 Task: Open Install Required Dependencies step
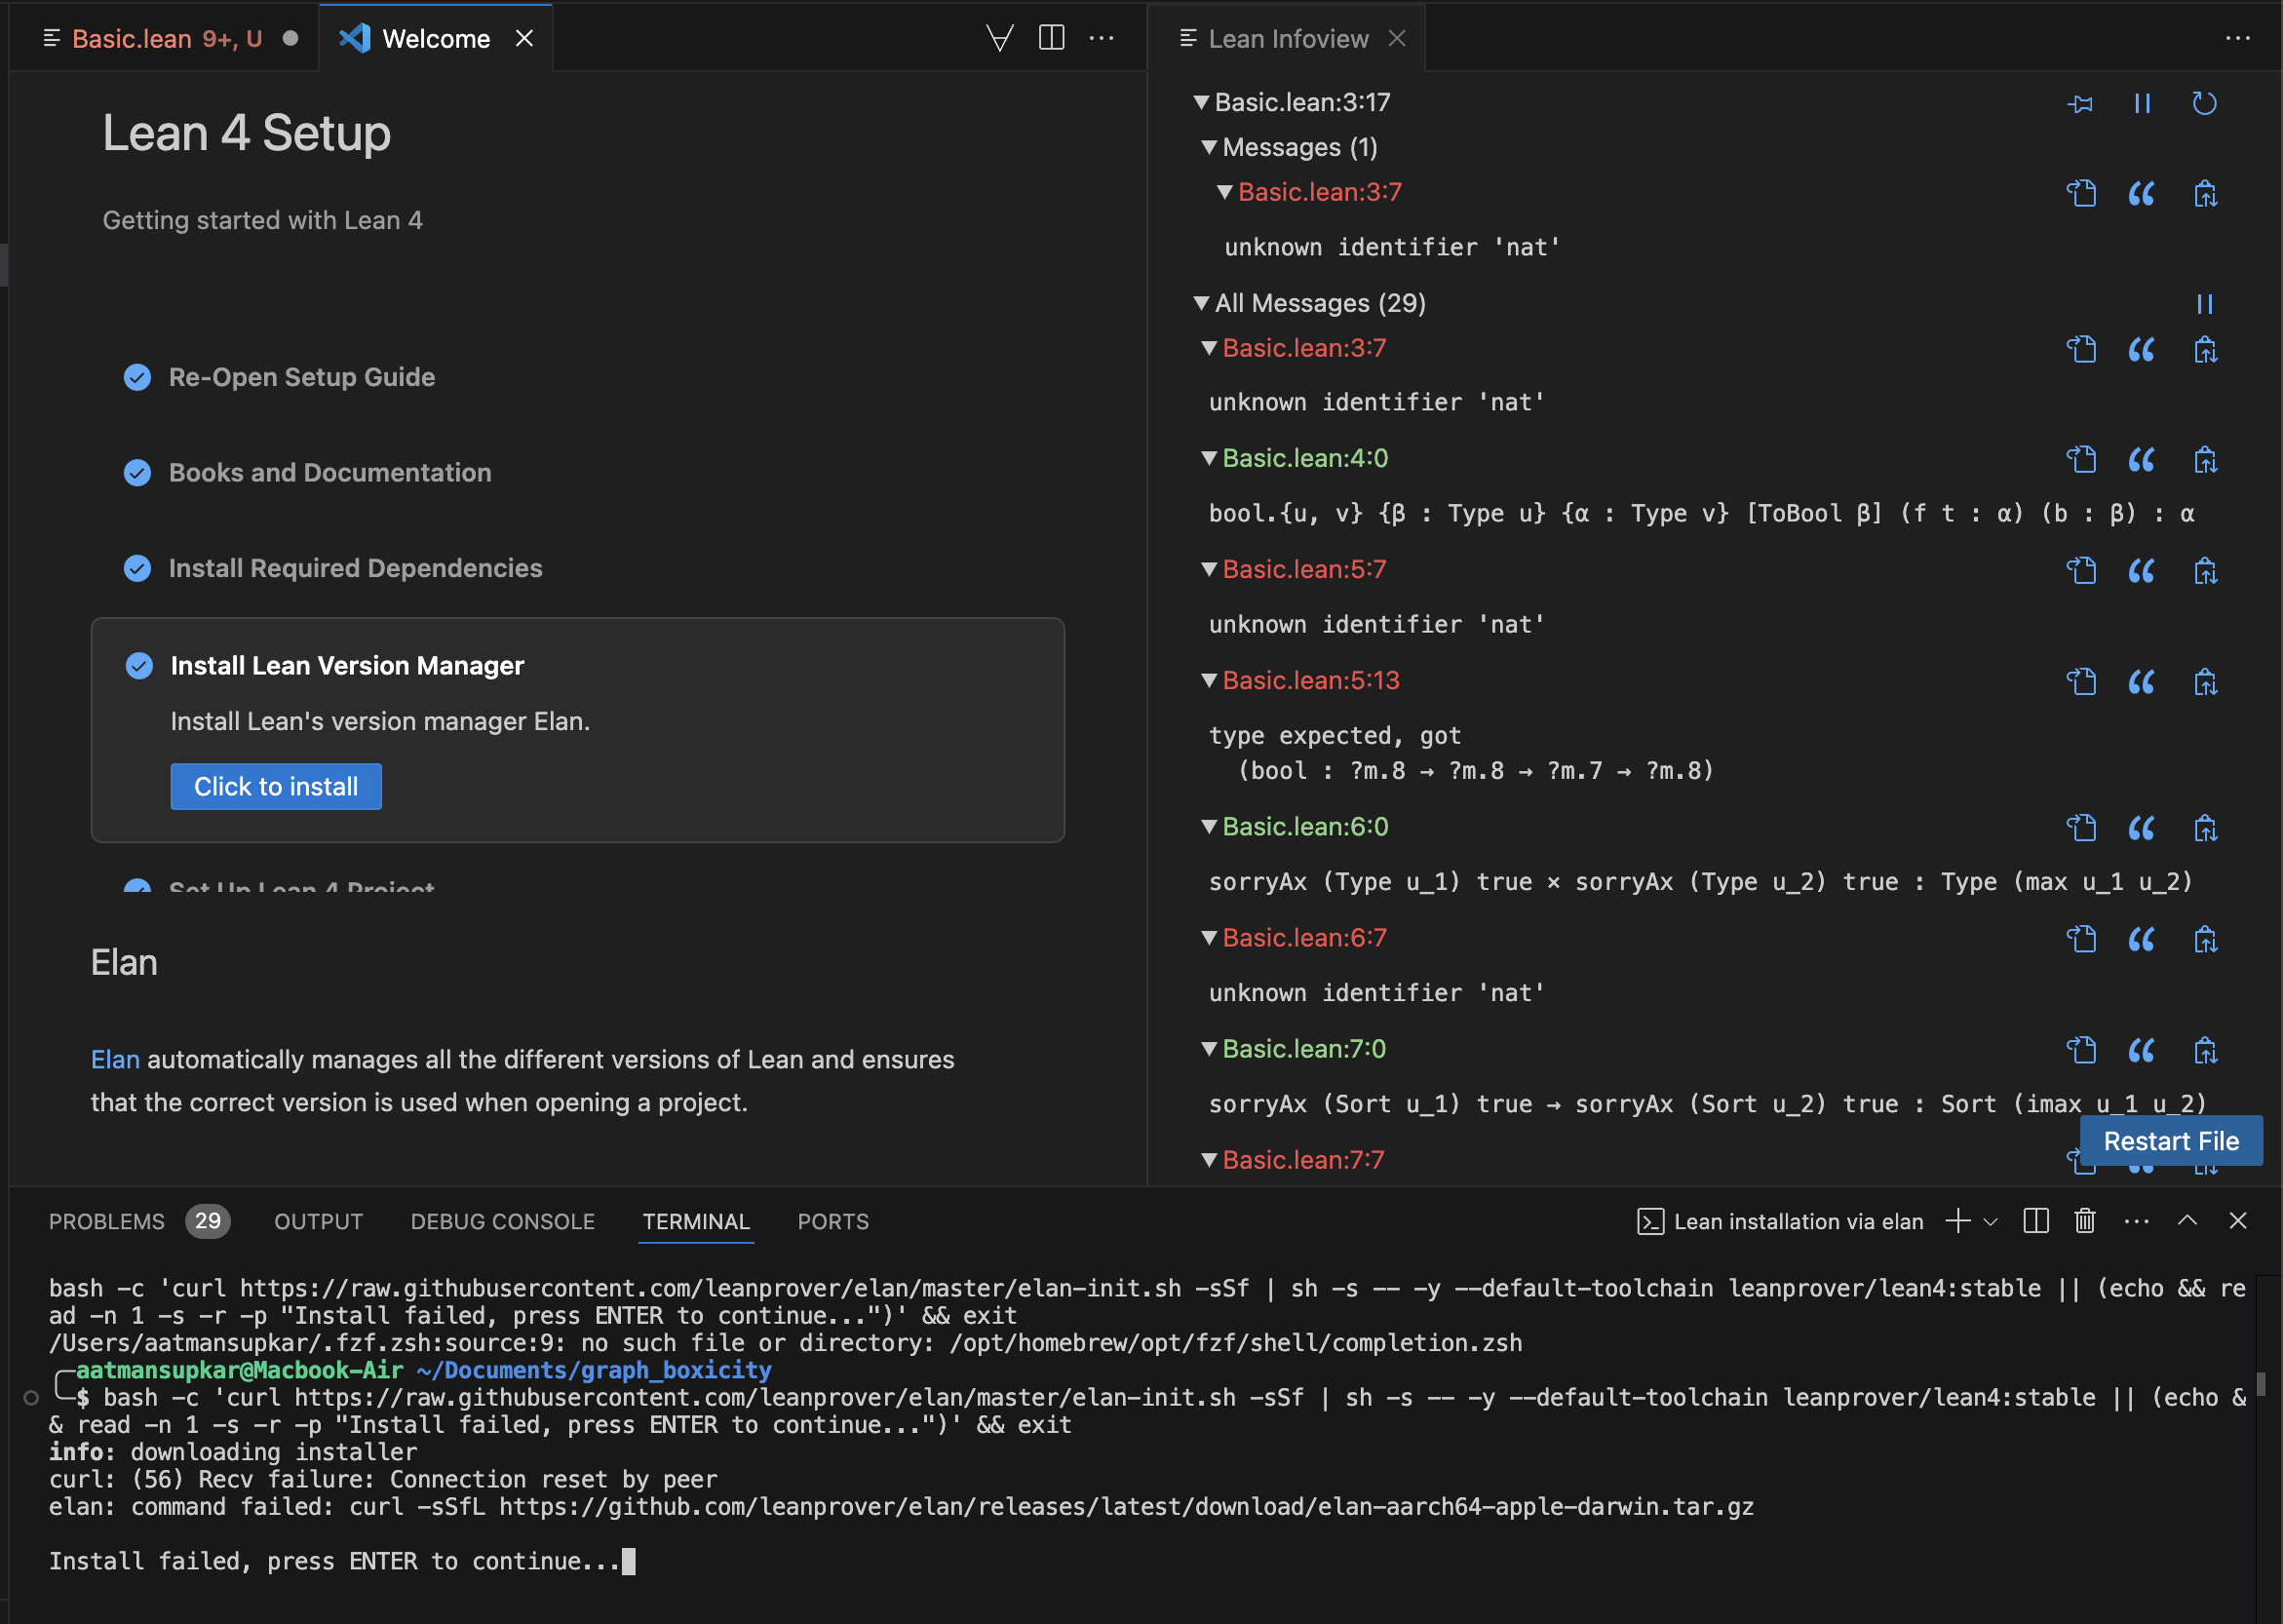(x=355, y=568)
